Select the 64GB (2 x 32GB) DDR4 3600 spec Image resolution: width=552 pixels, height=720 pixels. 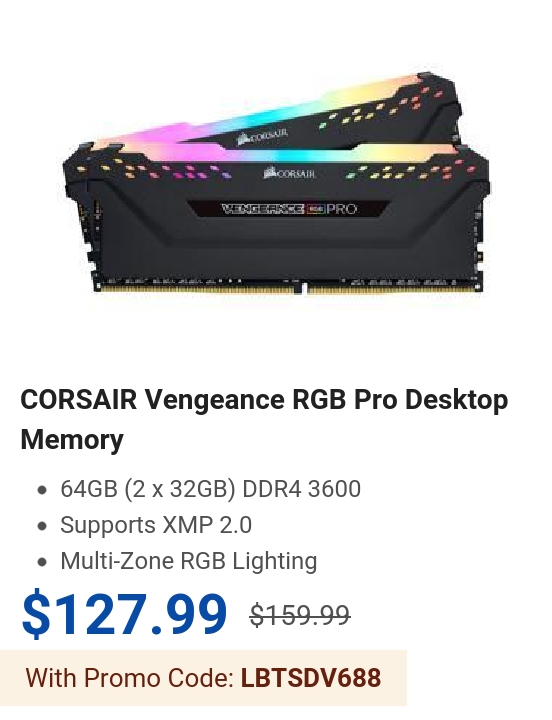210,489
